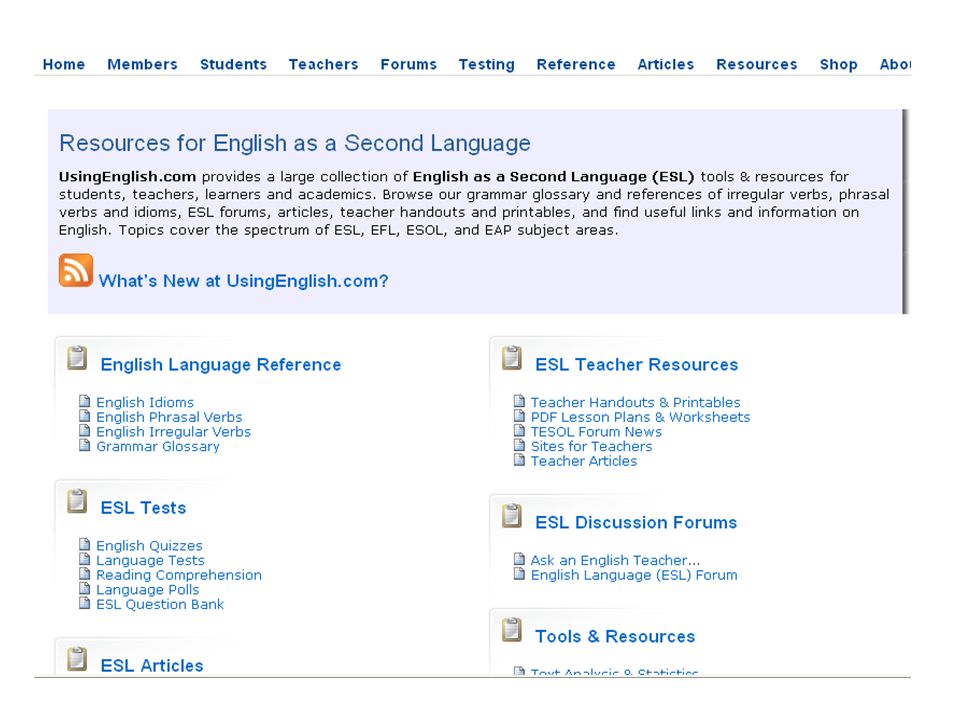Open the ESL Question Bank link
The height and width of the screenshot is (720, 960).
(x=160, y=604)
